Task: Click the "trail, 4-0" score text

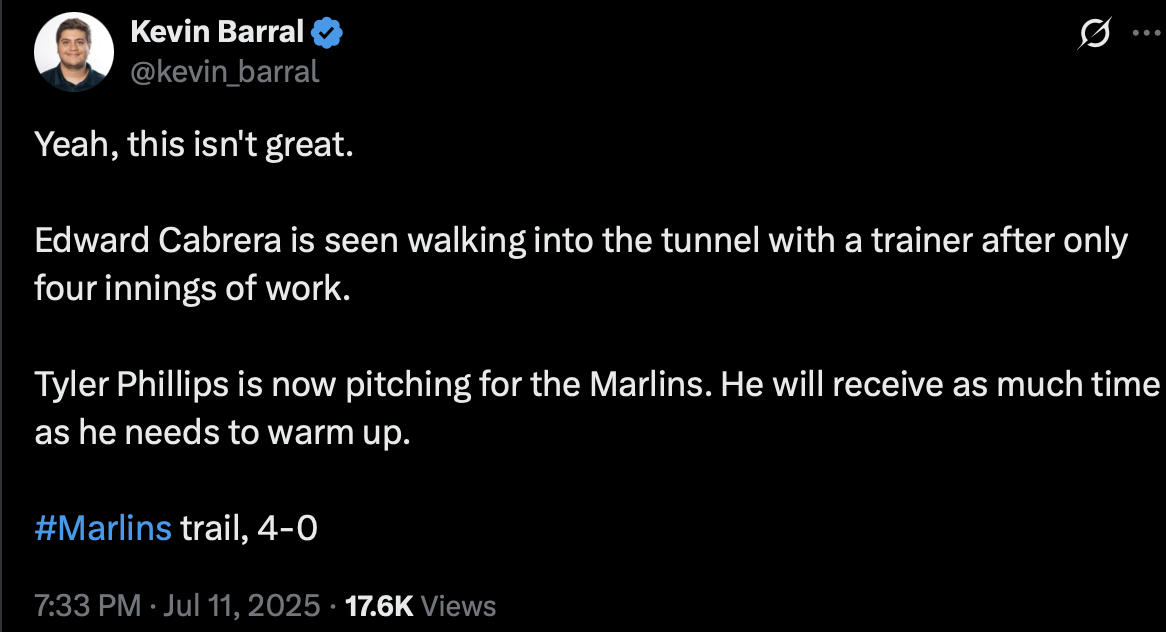Action: pos(248,528)
